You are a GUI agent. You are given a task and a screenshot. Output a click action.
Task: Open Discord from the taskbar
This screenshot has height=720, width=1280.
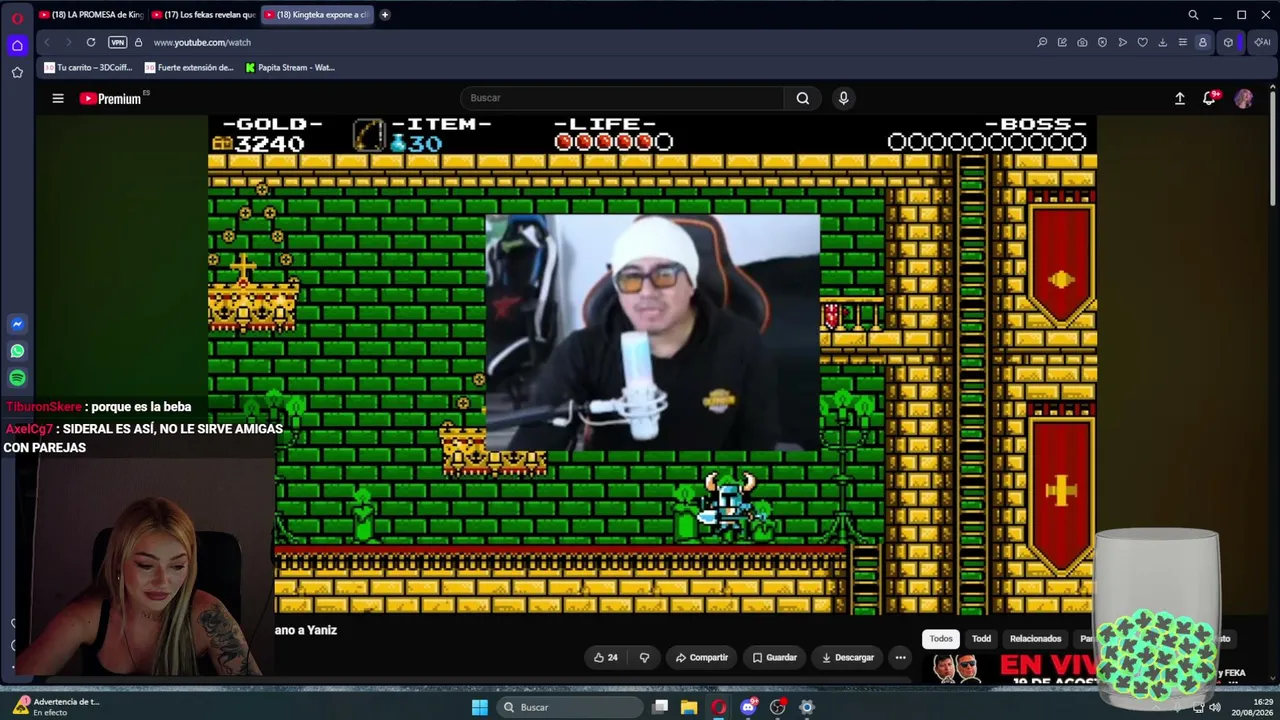click(x=748, y=707)
